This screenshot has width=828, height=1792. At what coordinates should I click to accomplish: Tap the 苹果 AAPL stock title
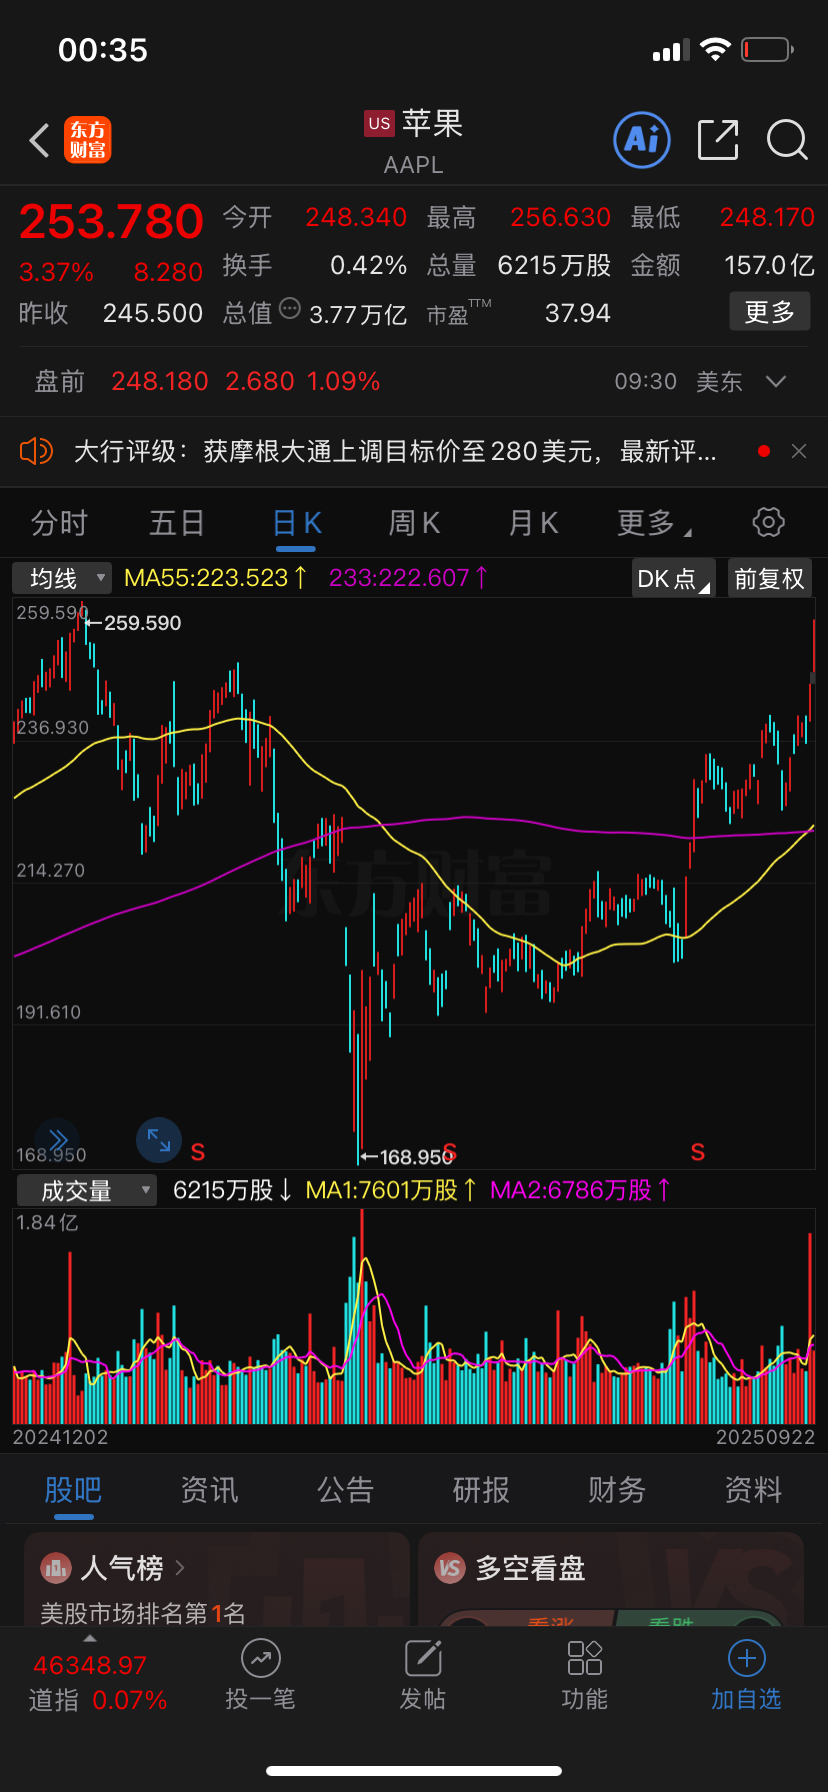(x=413, y=141)
